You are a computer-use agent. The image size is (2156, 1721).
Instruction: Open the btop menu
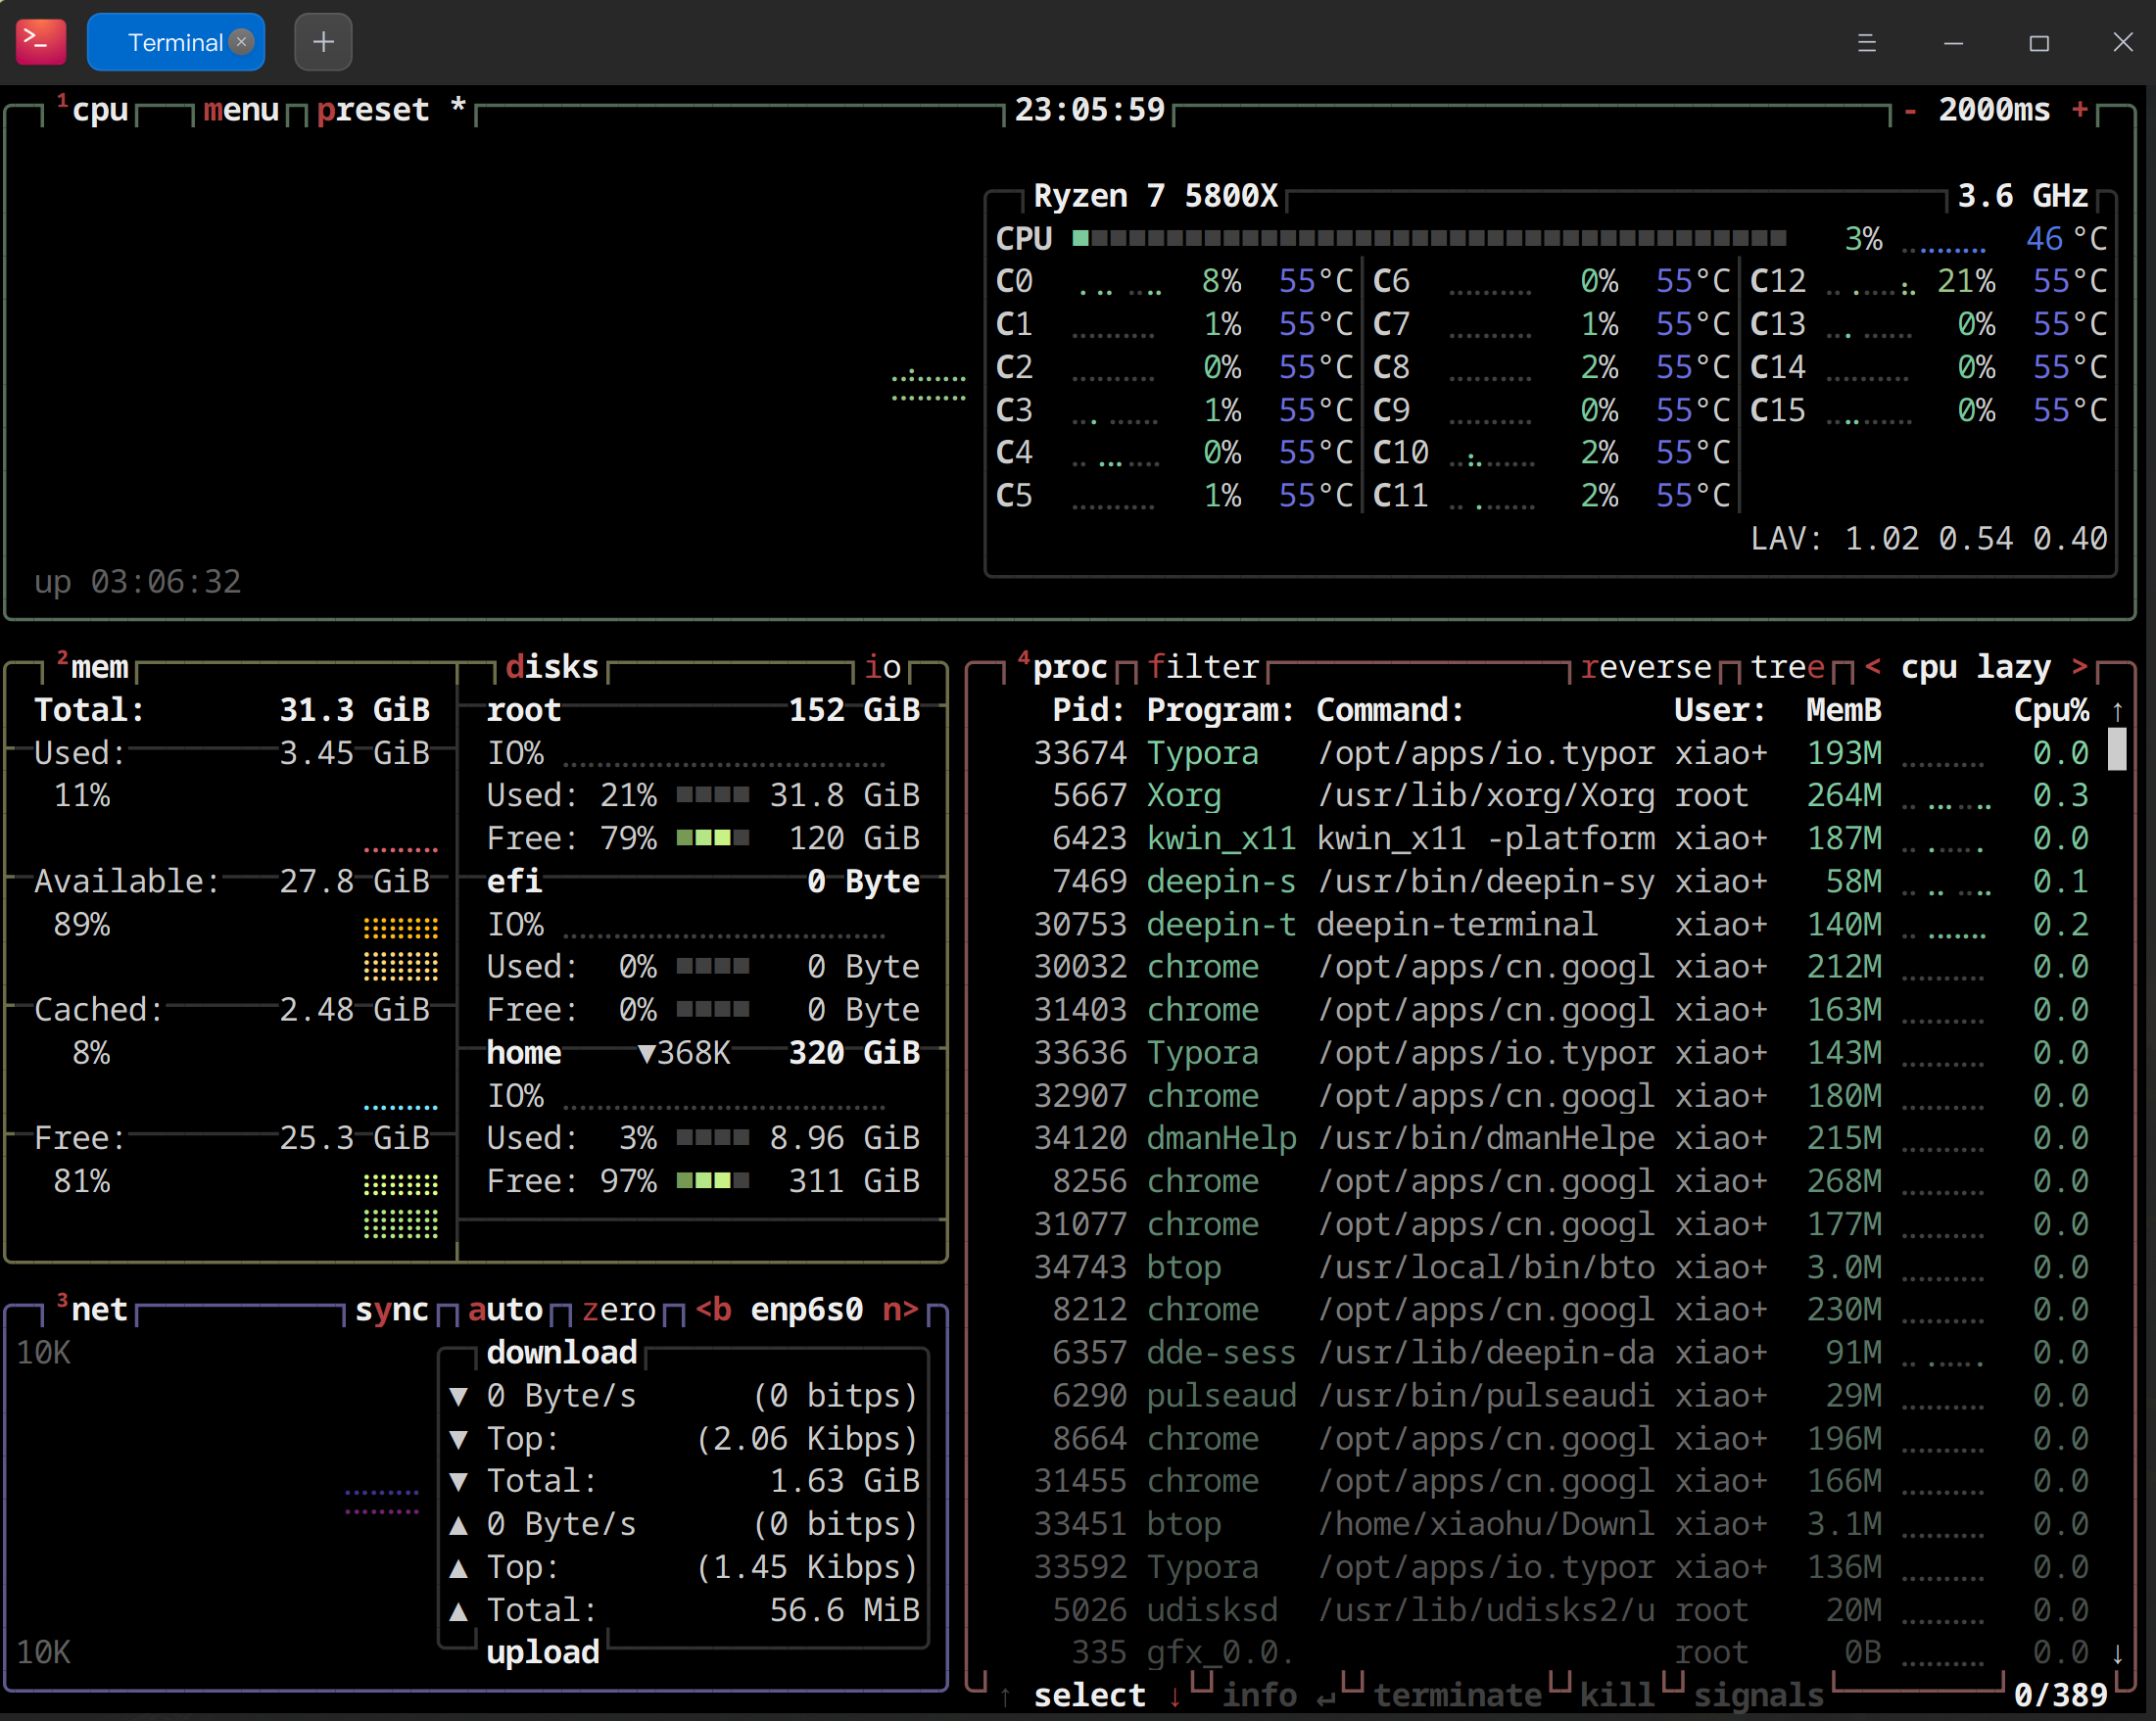[x=240, y=110]
